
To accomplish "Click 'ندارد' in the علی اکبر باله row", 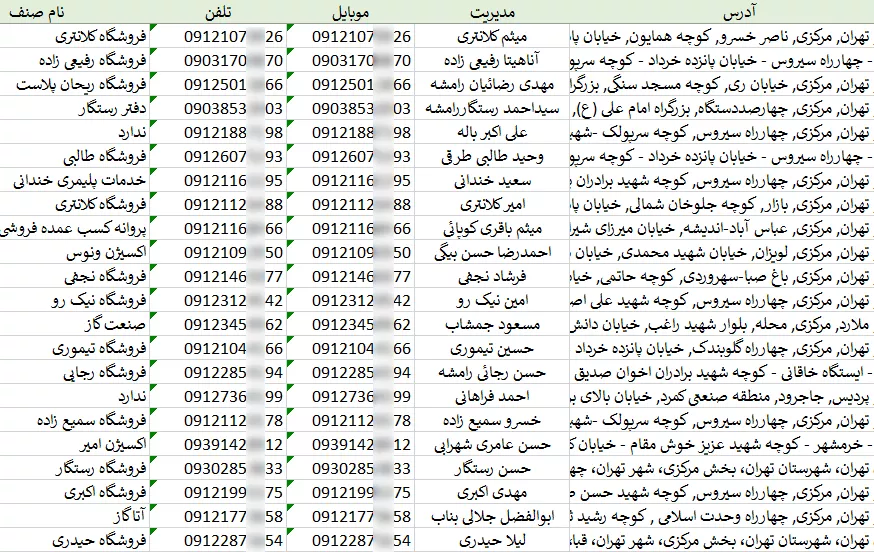I will tap(75, 132).
